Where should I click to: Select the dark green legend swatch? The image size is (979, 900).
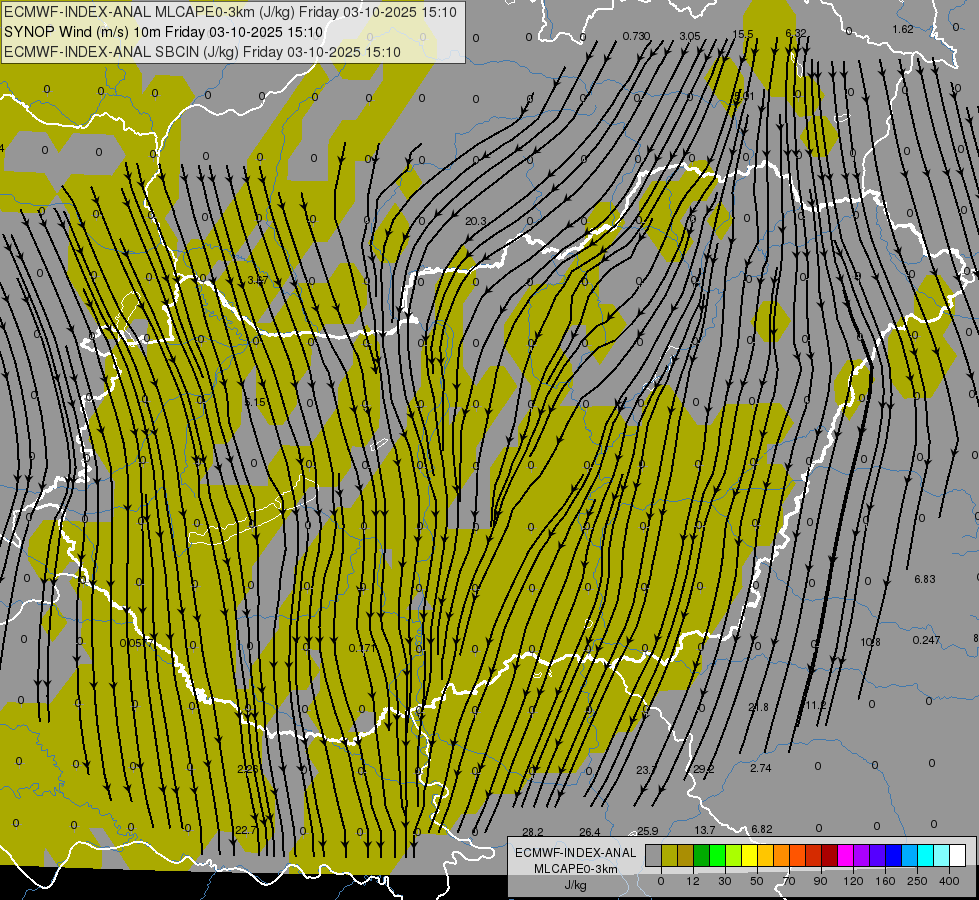pyautogui.click(x=702, y=855)
